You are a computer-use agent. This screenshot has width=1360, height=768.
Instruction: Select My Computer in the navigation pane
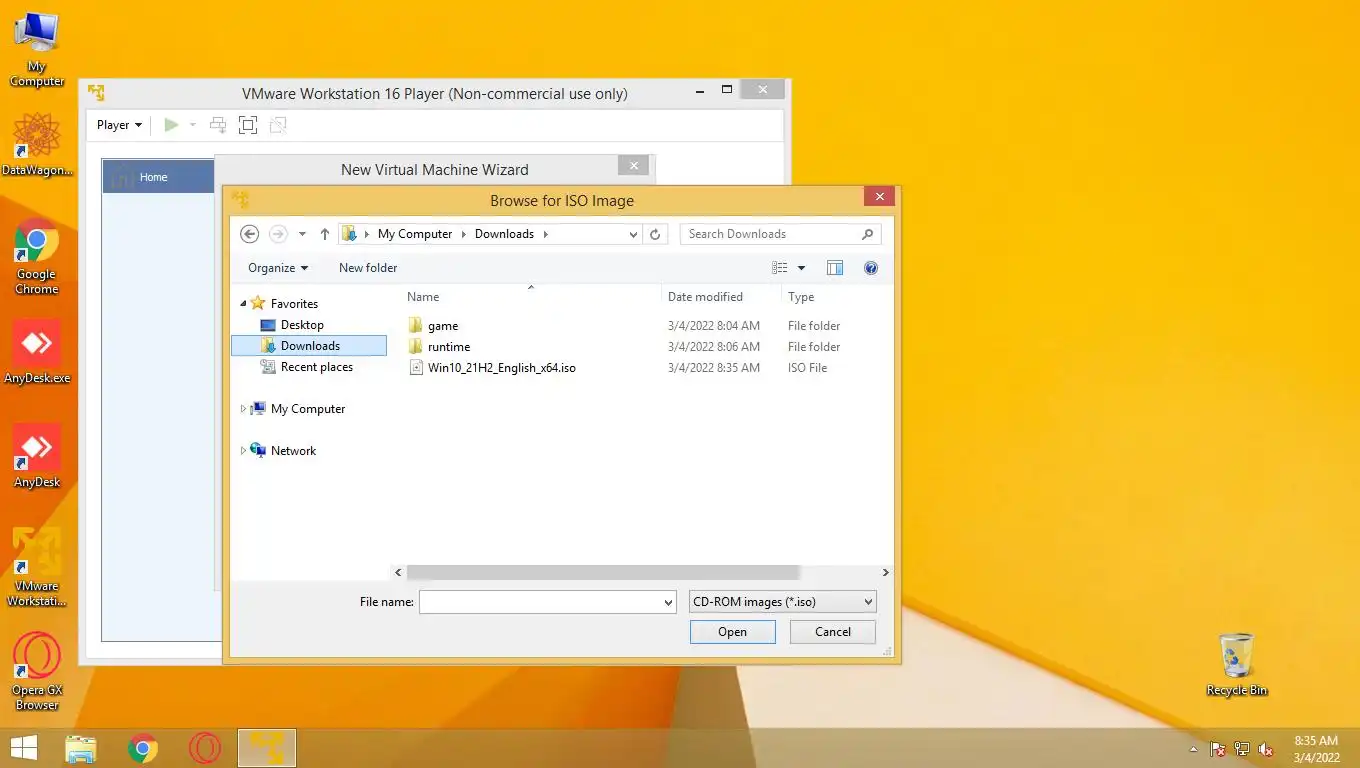click(x=308, y=409)
